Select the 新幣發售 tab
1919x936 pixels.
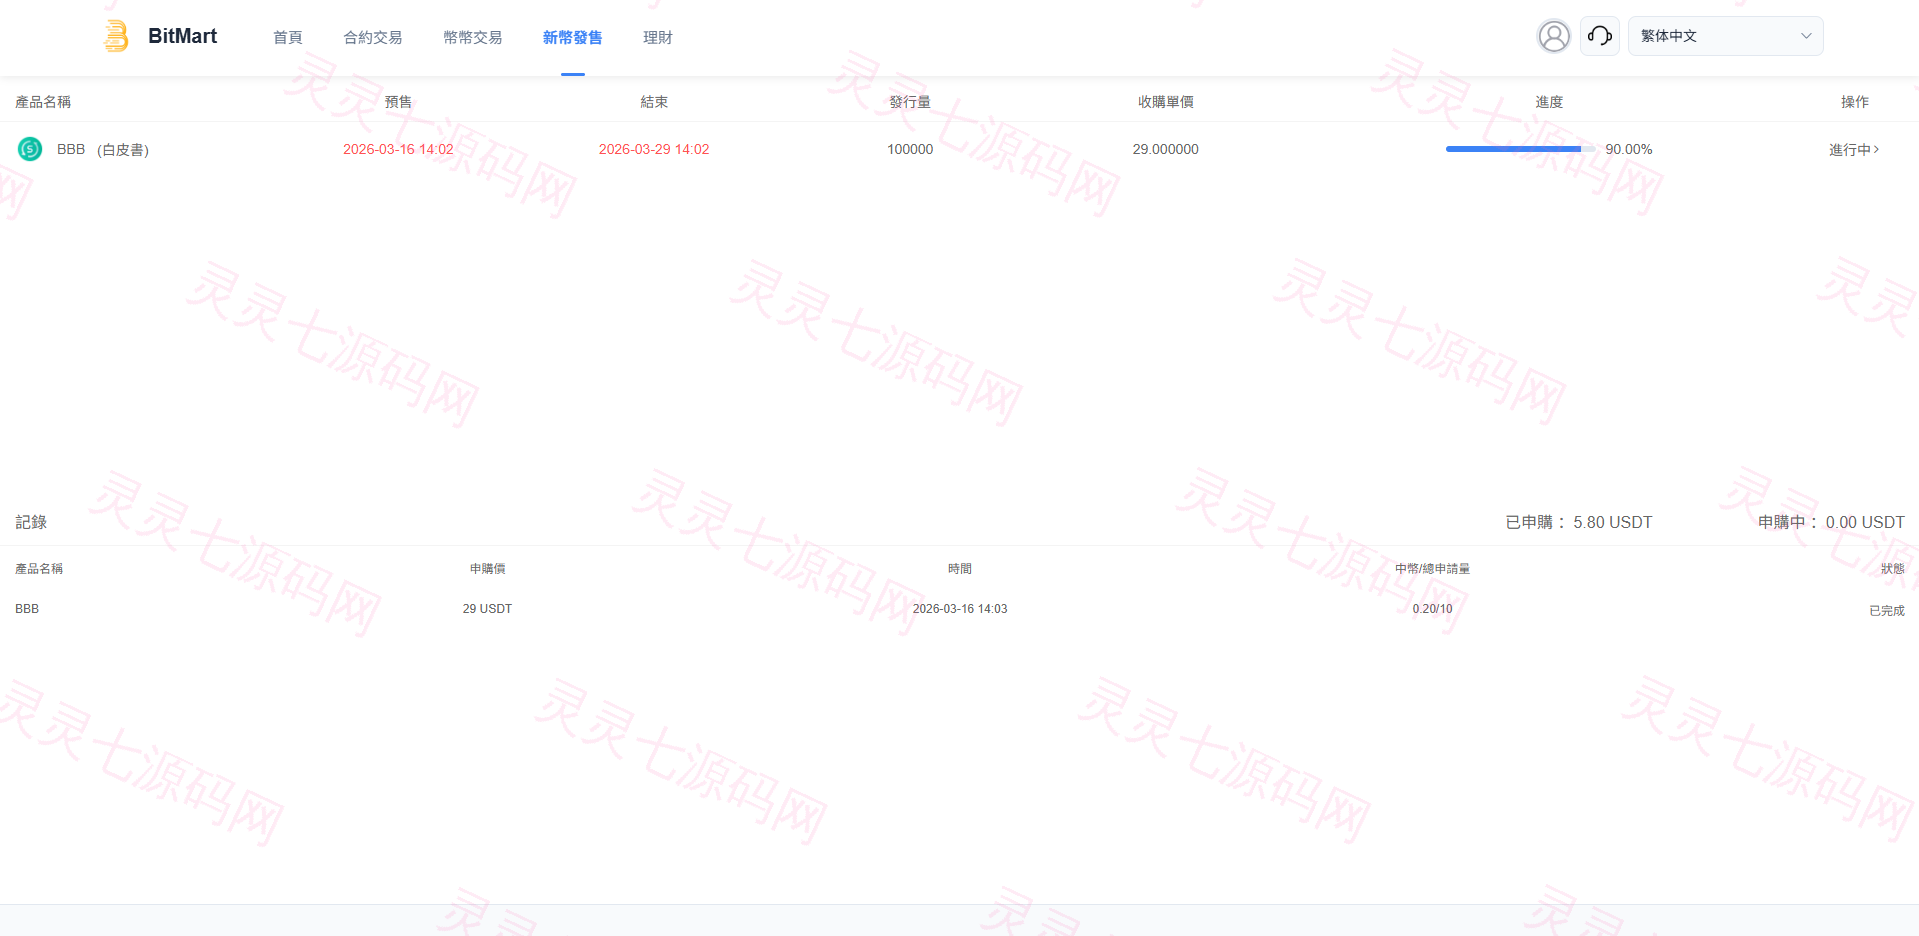[573, 37]
